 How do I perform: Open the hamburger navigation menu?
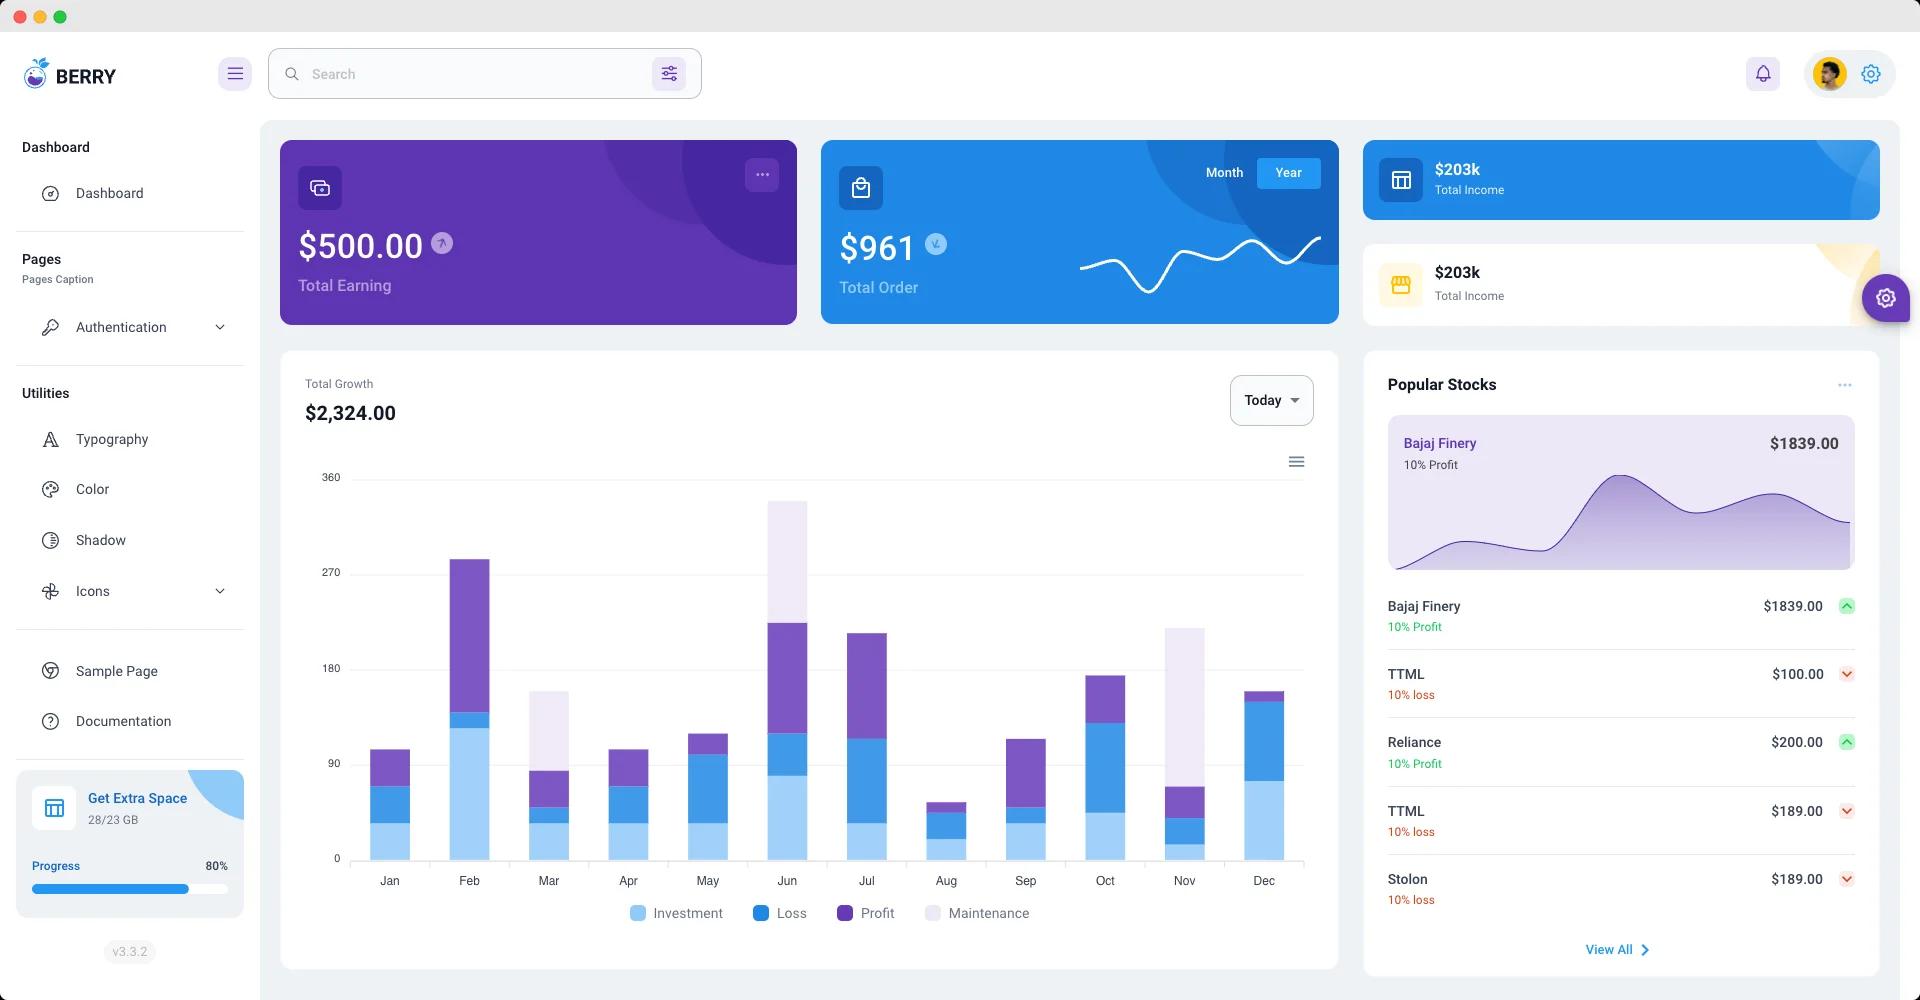(x=235, y=73)
